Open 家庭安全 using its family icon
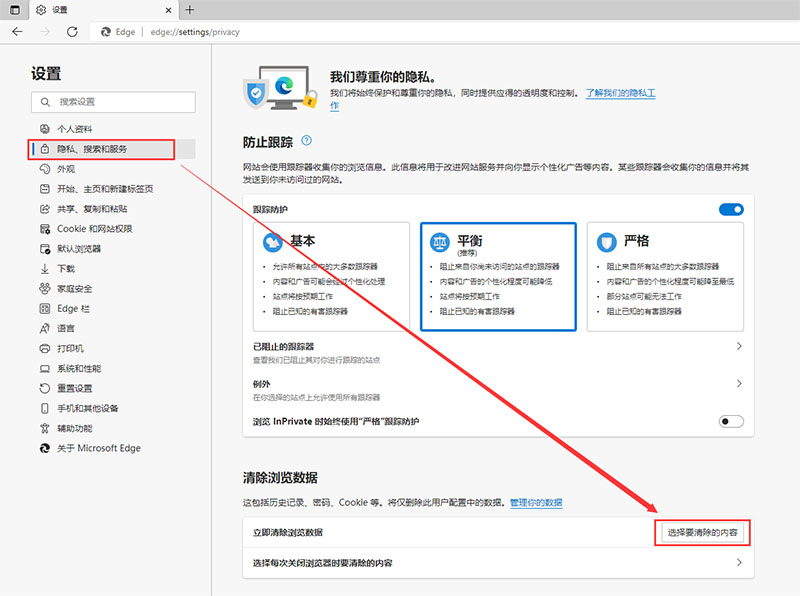800x596 pixels. [43, 288]
